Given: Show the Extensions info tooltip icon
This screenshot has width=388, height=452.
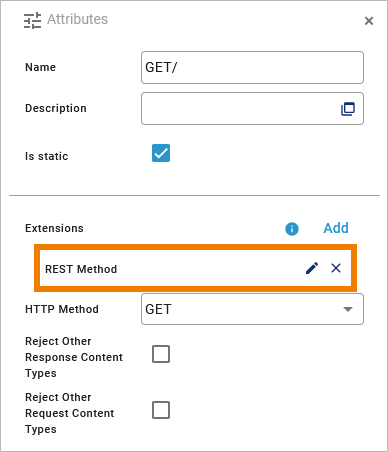Looking at the screenshot, I should tap(292, 229).
